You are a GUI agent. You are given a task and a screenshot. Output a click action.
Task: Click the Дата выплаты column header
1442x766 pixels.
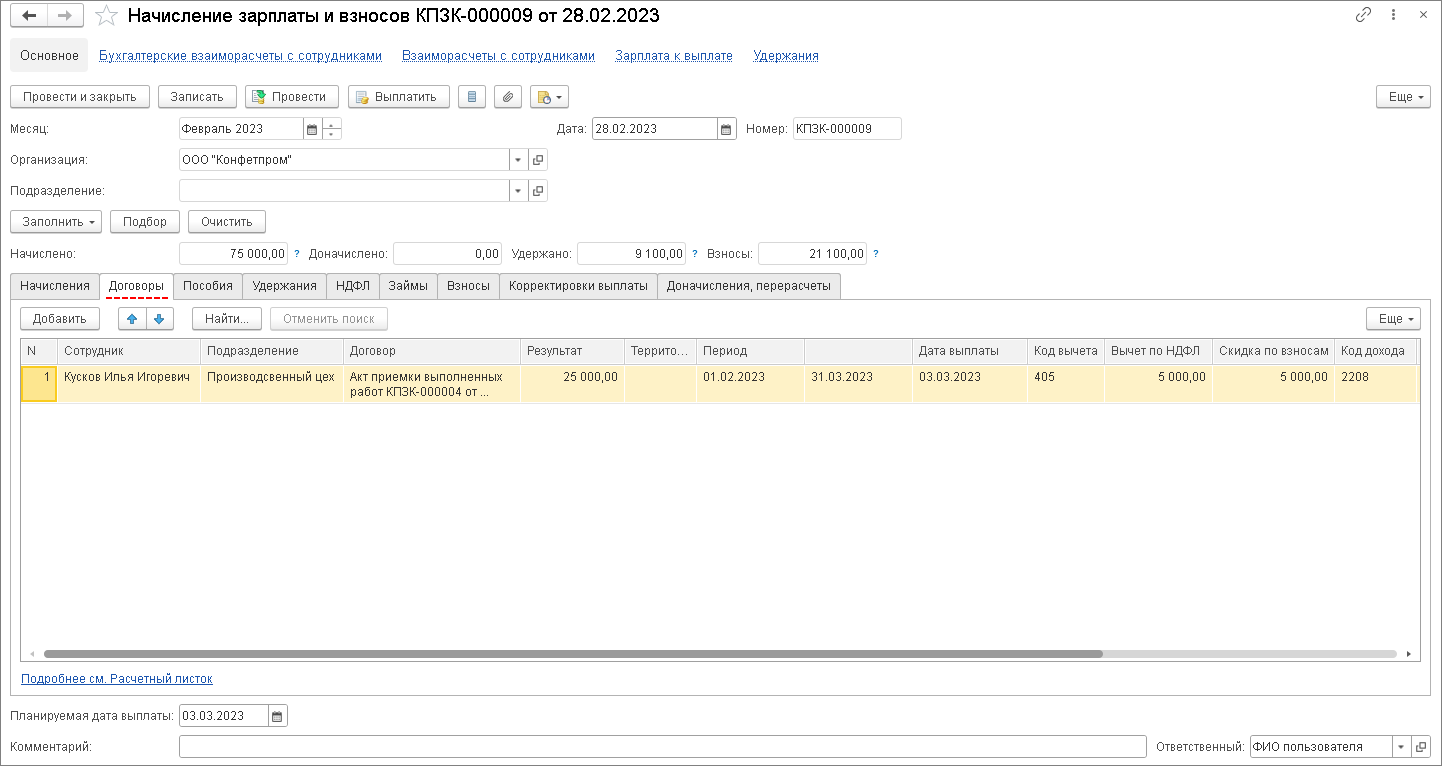click(969, 351)
